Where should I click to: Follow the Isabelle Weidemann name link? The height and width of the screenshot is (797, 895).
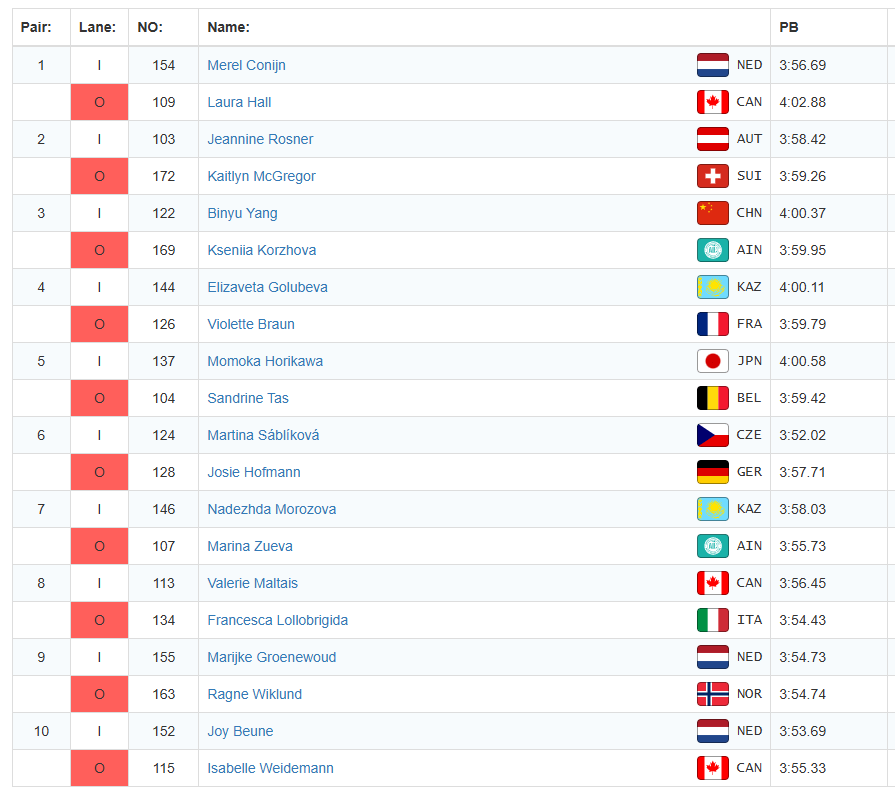pyautogui.click(x=270, y=768)
